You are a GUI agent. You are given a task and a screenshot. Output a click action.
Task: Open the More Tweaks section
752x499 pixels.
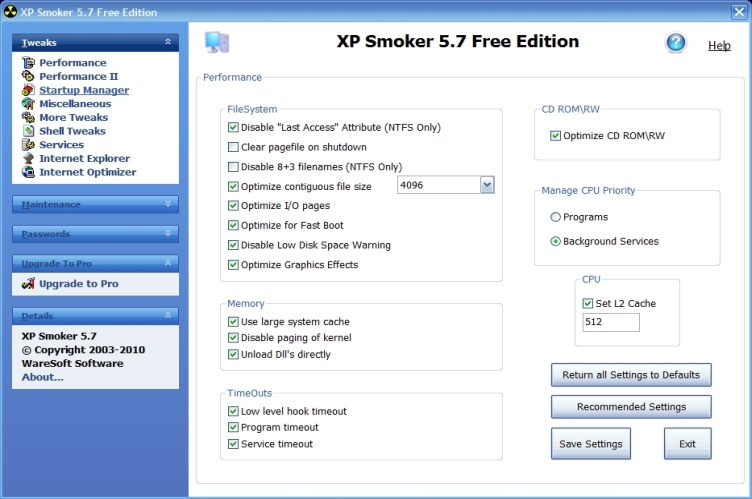point(74,118)
